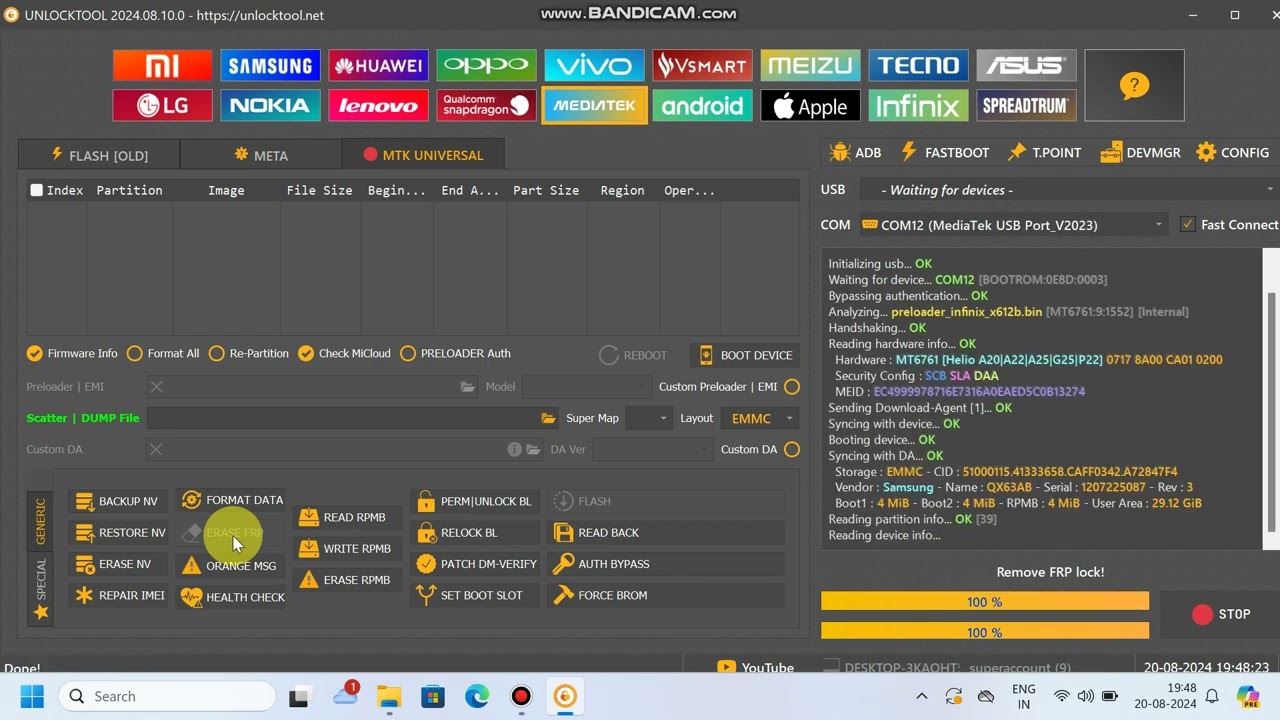The height and width of the screenshot is (720, 1280).
Task: Toggle the Custom DA radio button
Action: (792, 450)
